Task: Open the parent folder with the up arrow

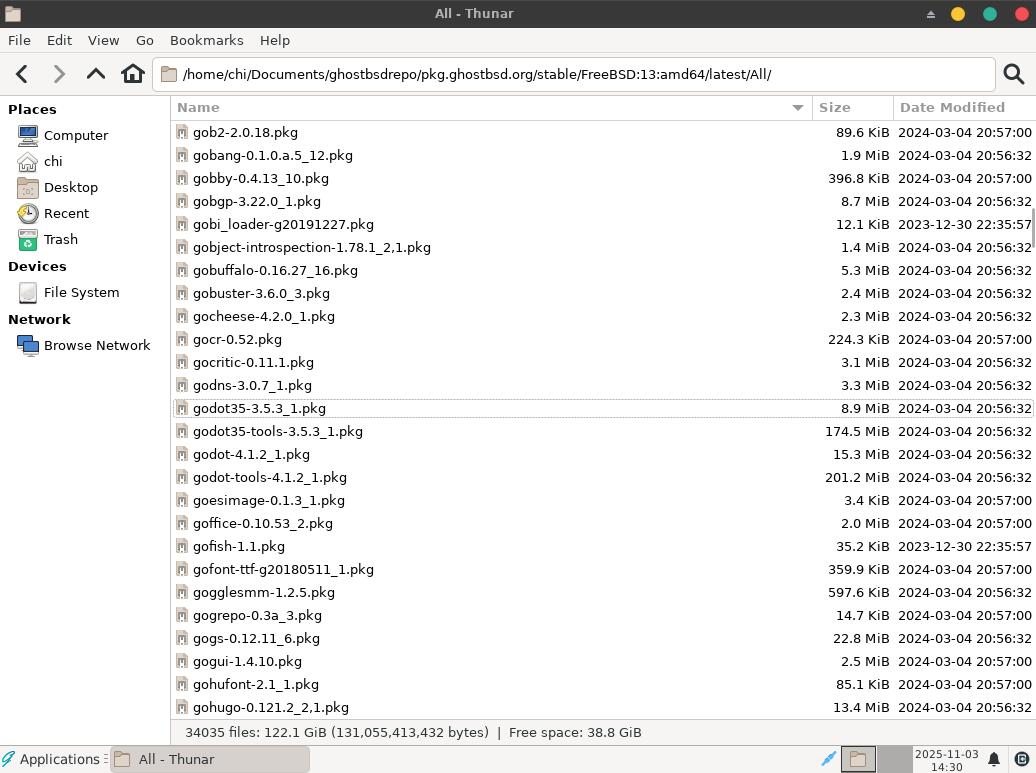Action: (x=96, y=74)
